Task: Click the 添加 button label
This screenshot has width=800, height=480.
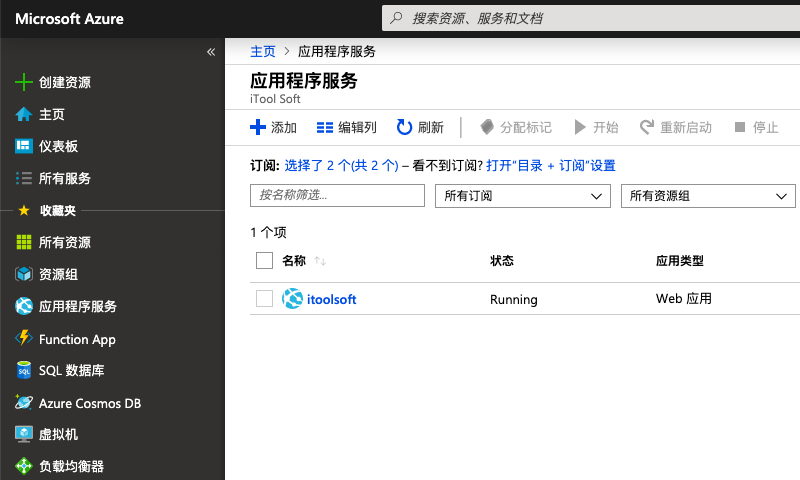Action: tap(284, 127)
